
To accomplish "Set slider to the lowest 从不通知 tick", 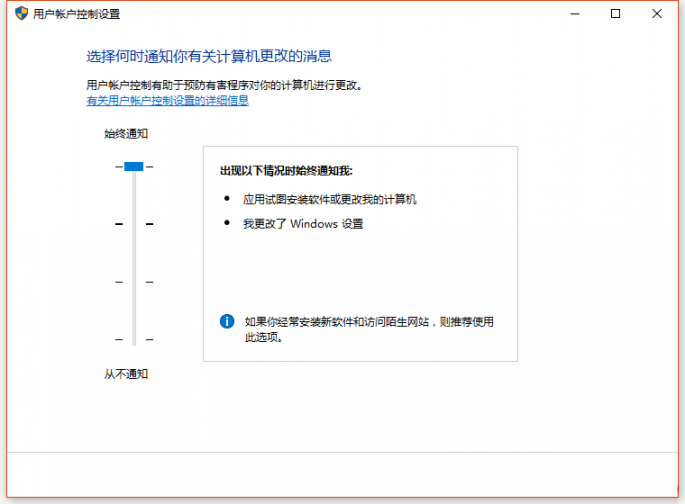I will point(134,339).
